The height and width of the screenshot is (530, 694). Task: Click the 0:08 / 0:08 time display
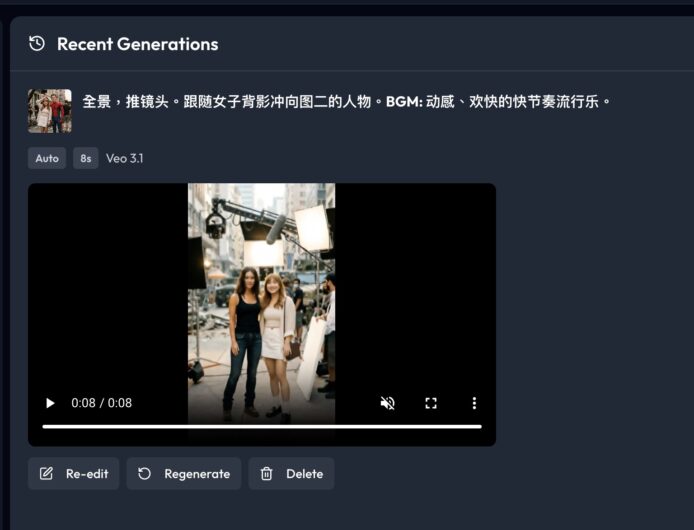(101, 403)
